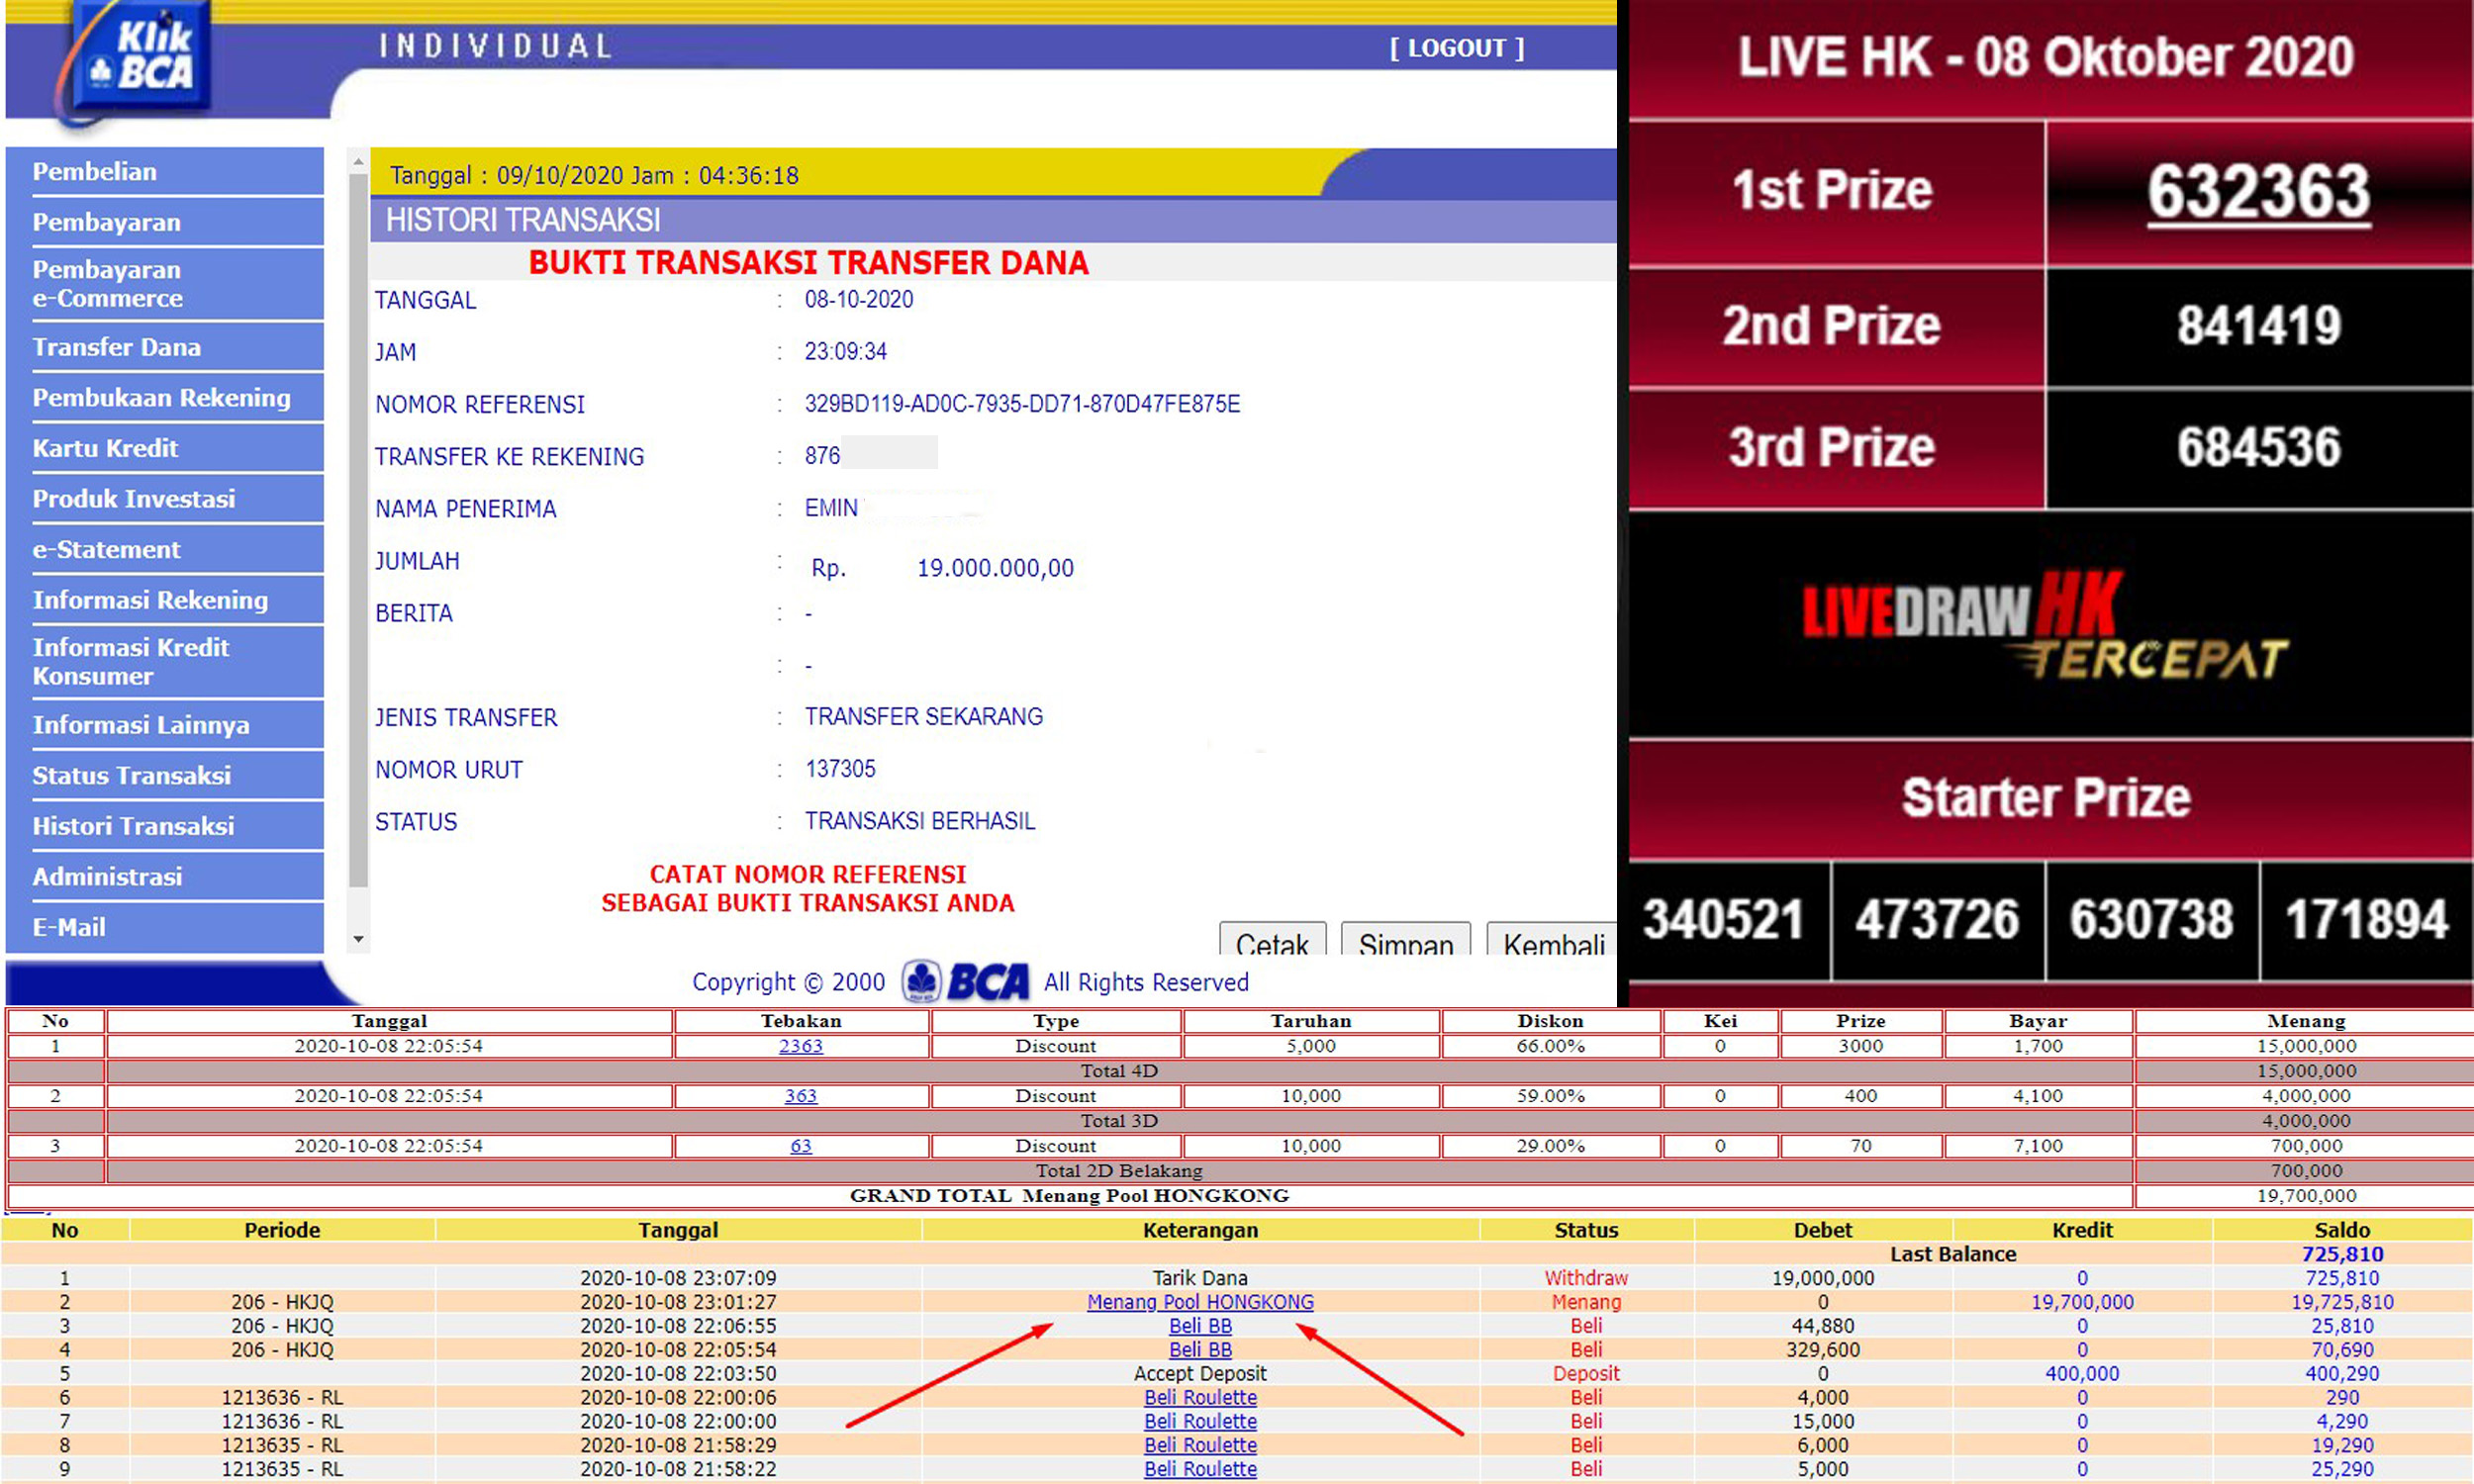Open Informasi Lainnya menu
Image resolution: width=2474 pixels, height=1484 pixels.
165,725
